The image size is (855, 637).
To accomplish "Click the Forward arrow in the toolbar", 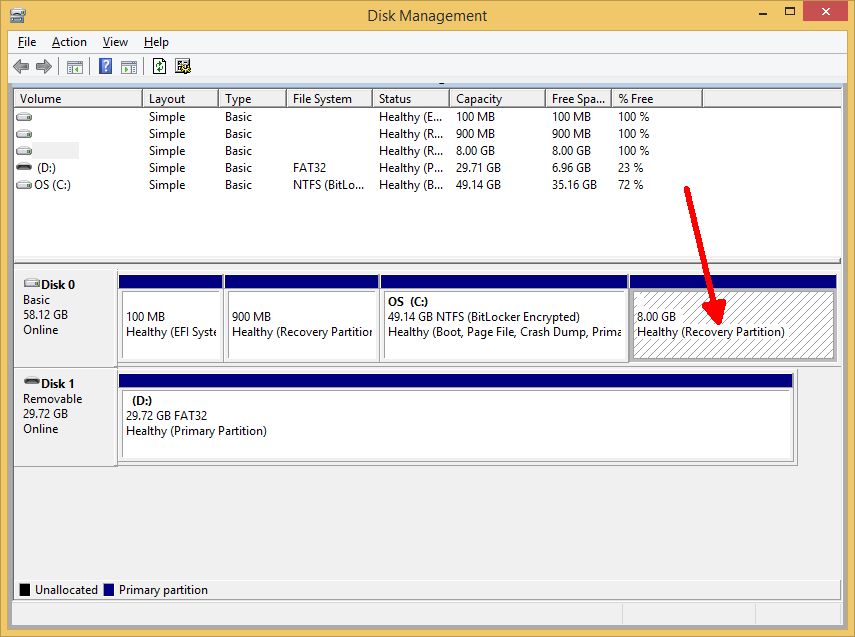I will point(44,67).
